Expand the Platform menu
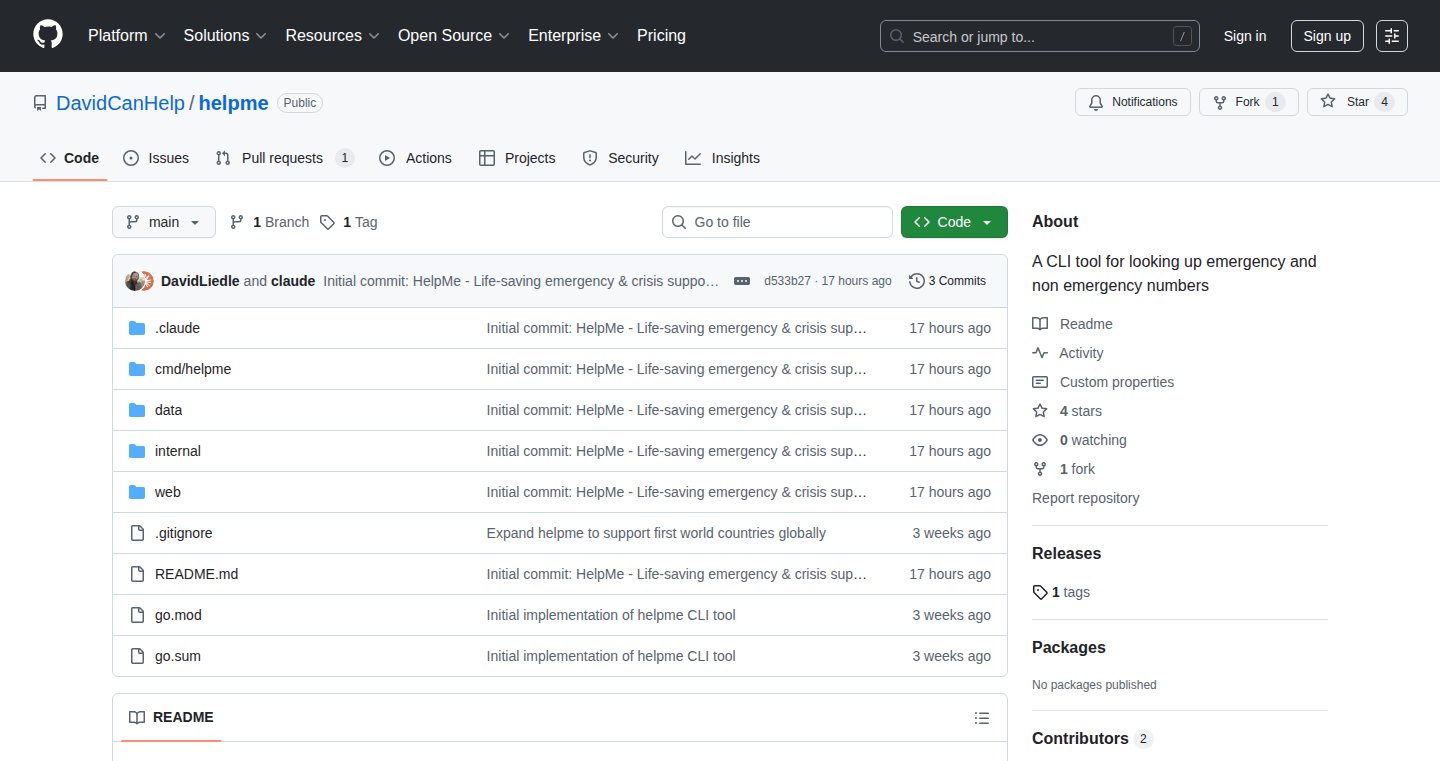Image resolution: width=1440 pixels, height=761 pixels. coord(127,36)
